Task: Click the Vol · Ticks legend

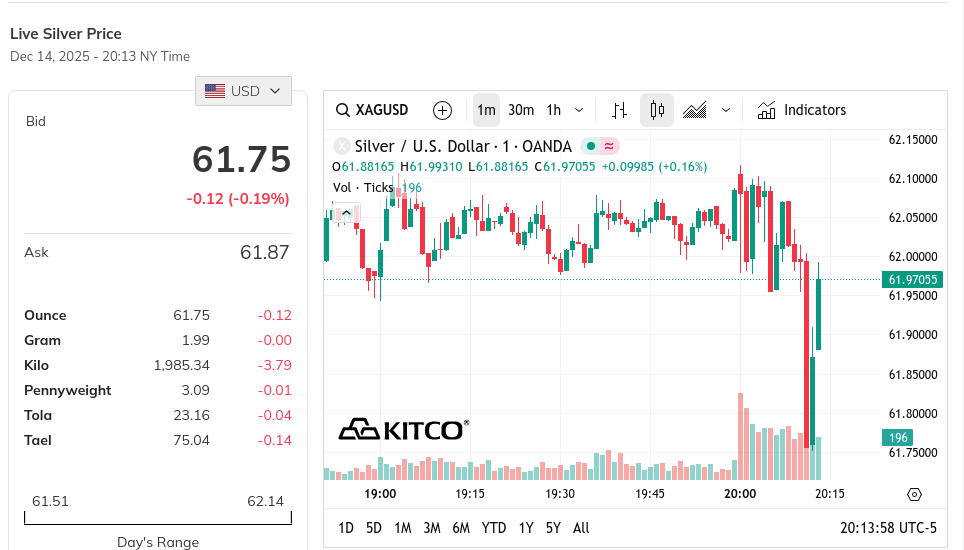Action: pyautogui.click(x=363, y=187)
